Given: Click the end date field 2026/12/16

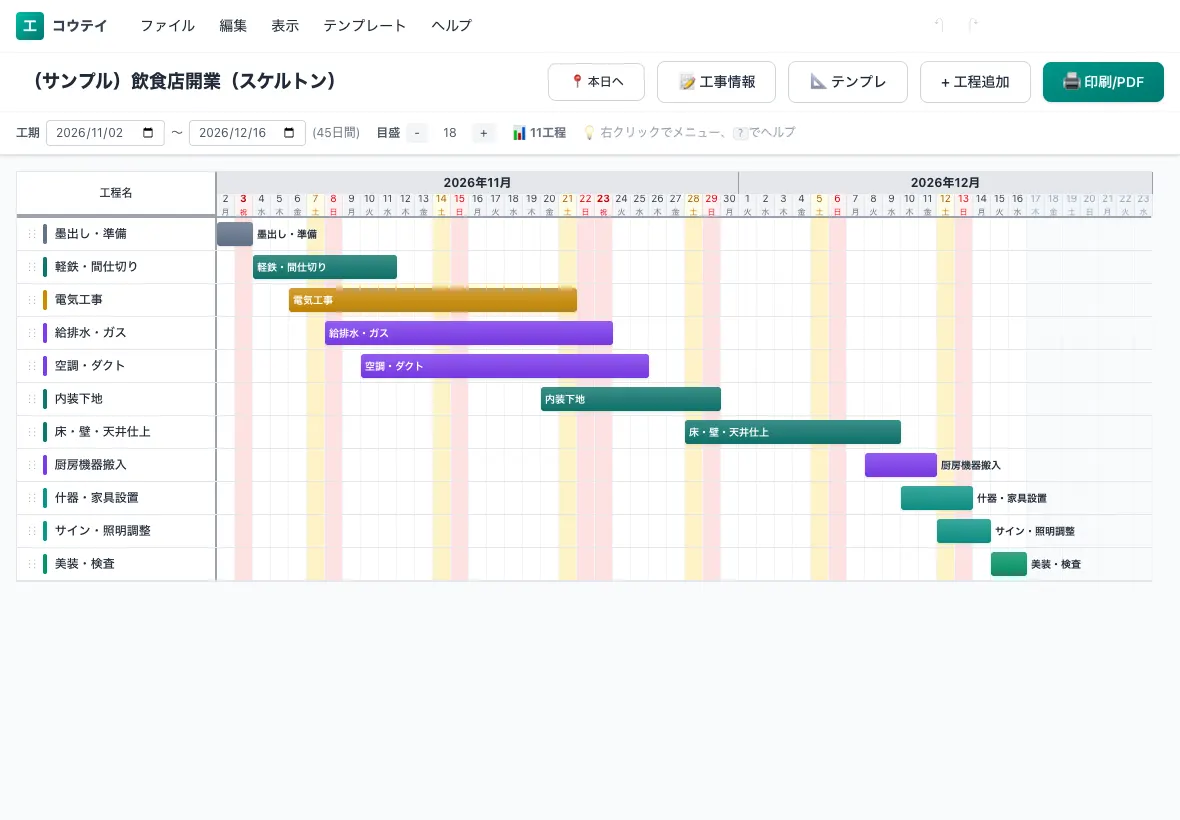Looking at the screenshot, I should (x=248, y=133).
